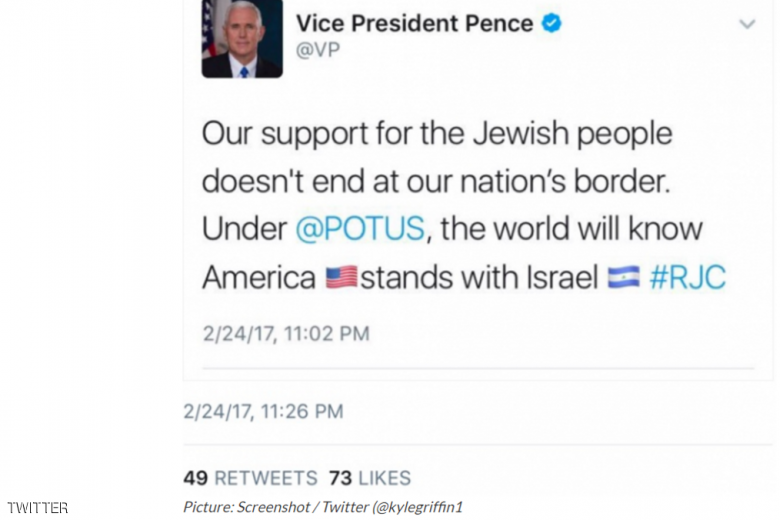Open the #RJC hashtag link
This screenshot has height=520, width=780.
(687, 277)
